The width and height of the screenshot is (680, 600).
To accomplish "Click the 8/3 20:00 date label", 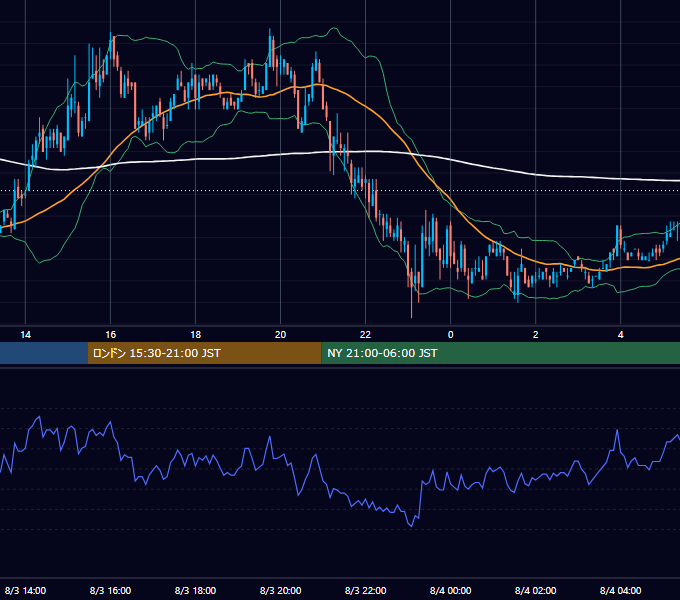I will [281, 590].
